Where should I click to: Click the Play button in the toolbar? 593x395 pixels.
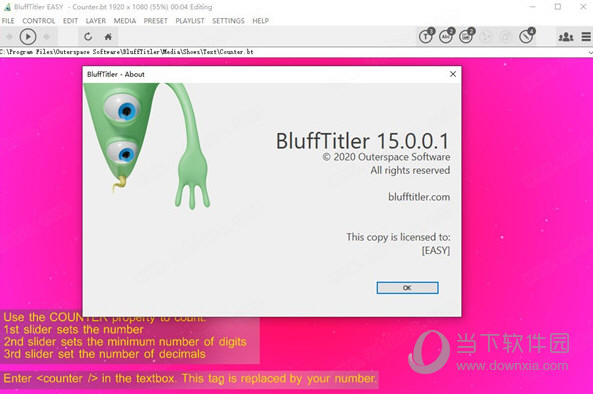[28, 37]
